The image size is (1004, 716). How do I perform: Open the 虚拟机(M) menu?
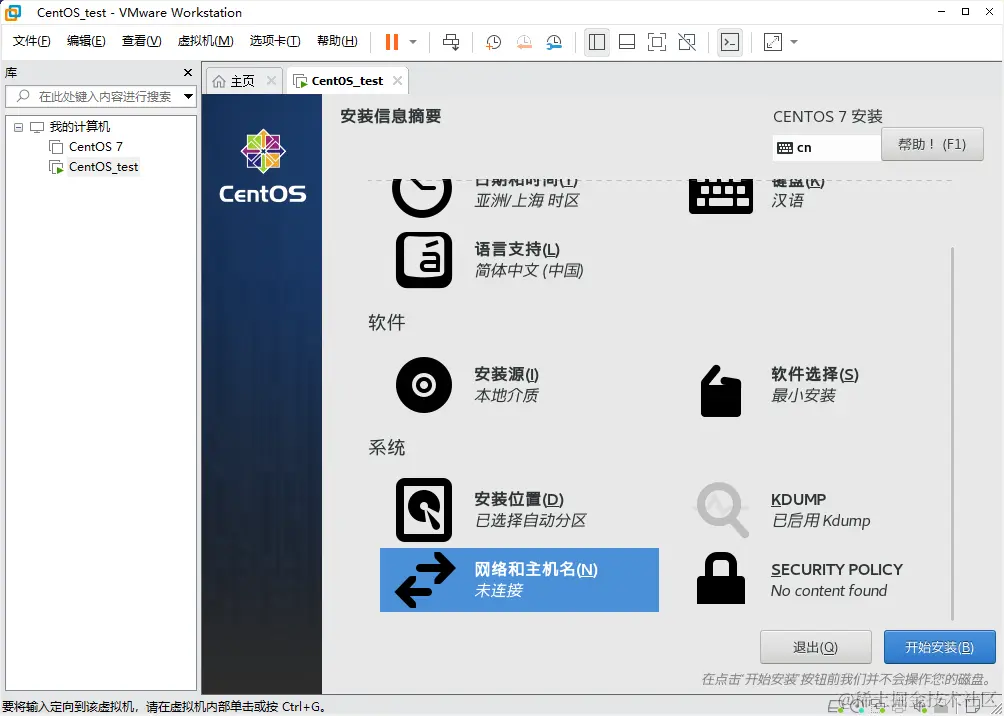pyautogui.click(x=204, y=41)
